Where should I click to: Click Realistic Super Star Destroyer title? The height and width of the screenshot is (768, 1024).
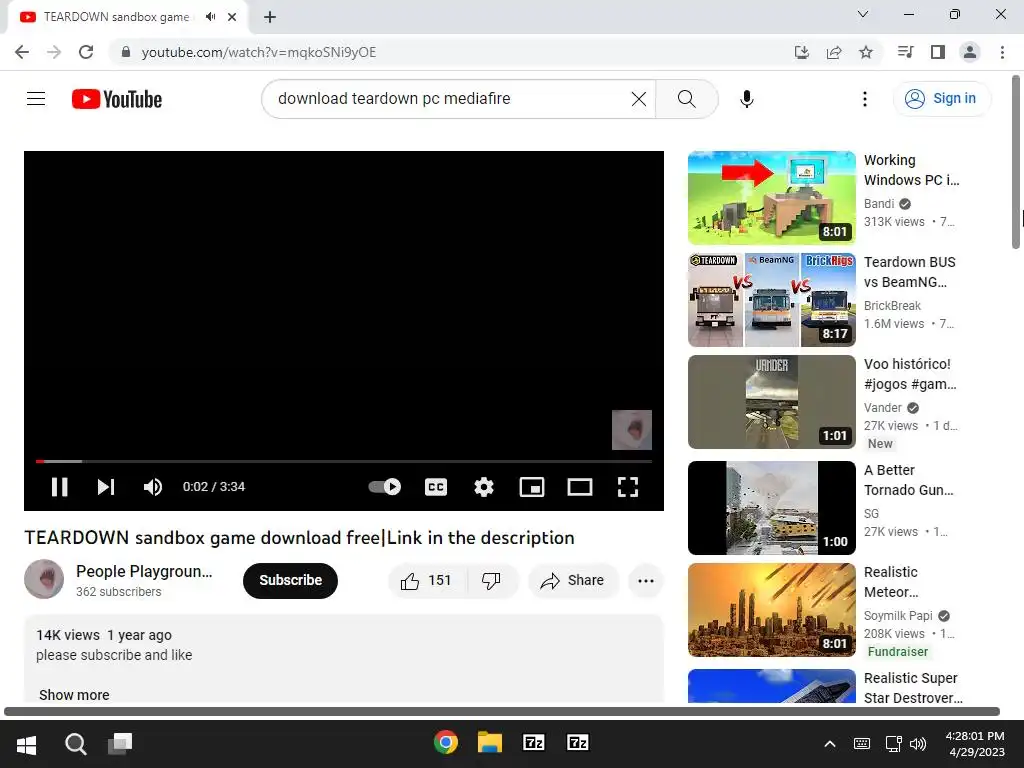913,688
